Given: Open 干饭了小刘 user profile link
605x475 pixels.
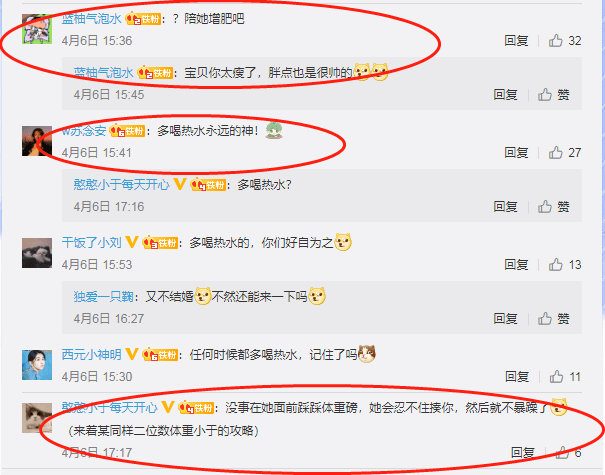Looking at the screenshot, I should click(x=91, y=243).
